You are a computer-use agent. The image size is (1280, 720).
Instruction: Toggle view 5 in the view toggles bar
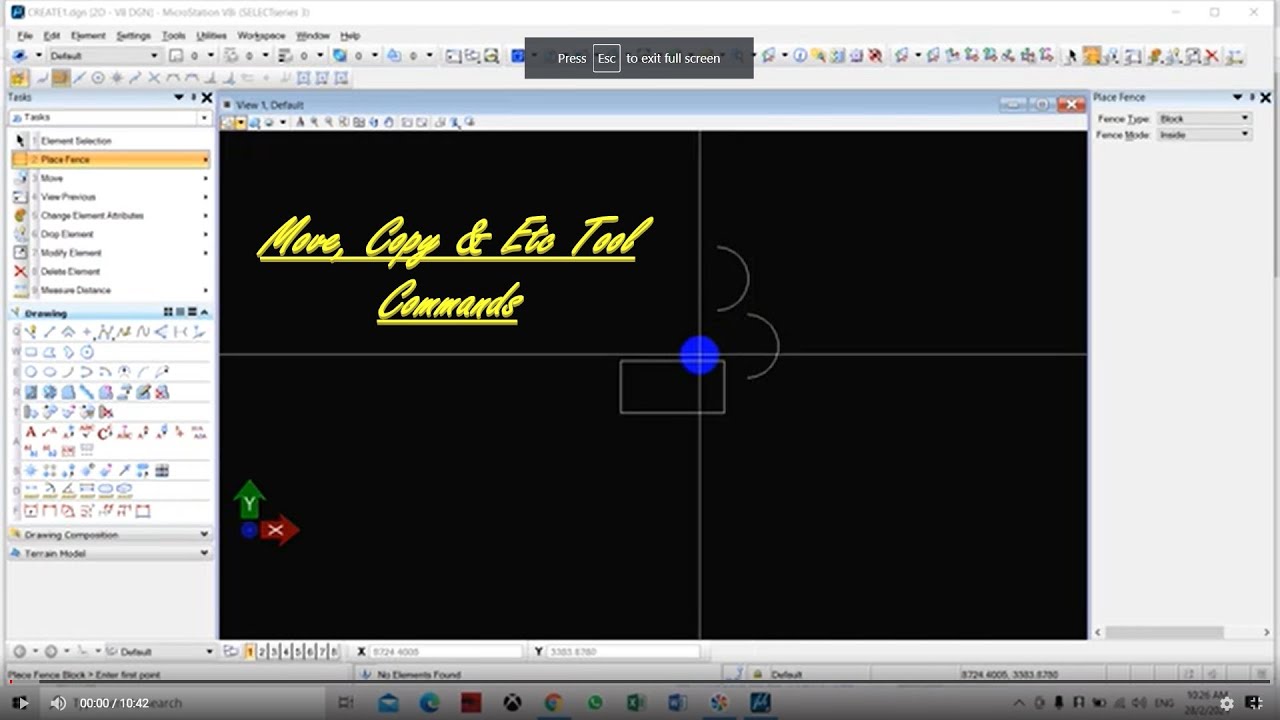(x=298, y=652)
